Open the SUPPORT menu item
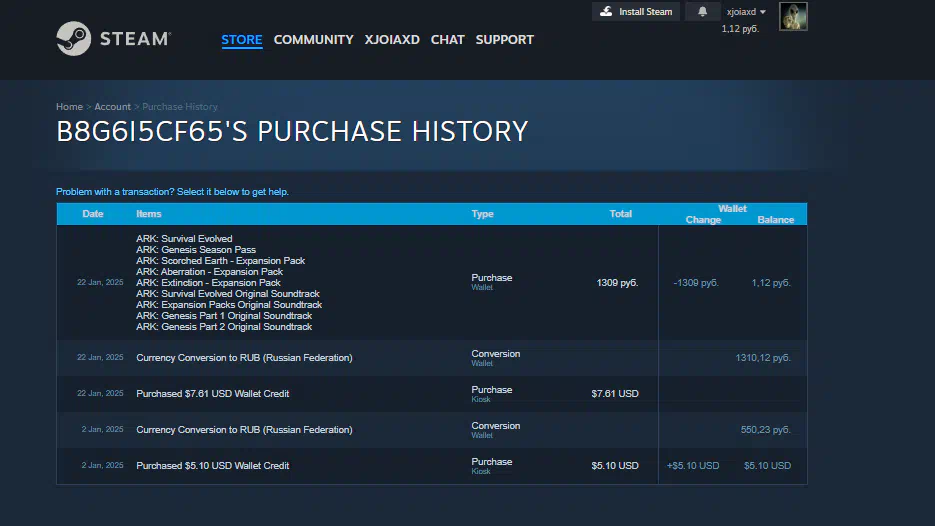935x526 pixels. 504,39
